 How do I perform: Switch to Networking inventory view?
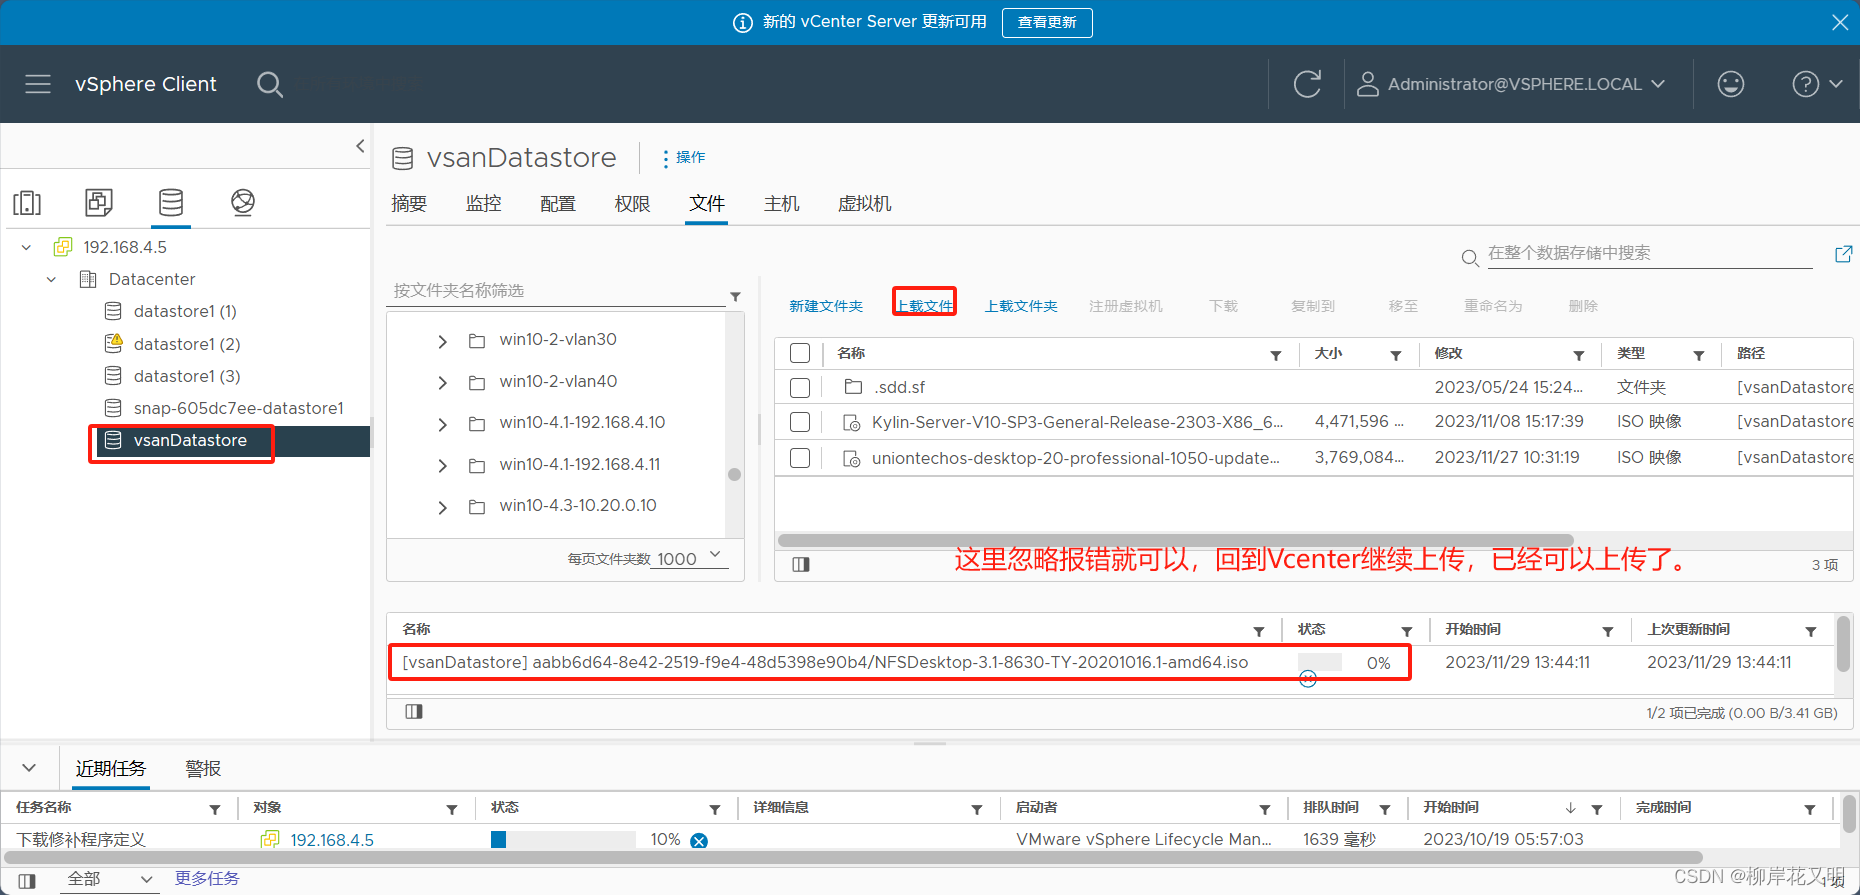tap(243, 202)
